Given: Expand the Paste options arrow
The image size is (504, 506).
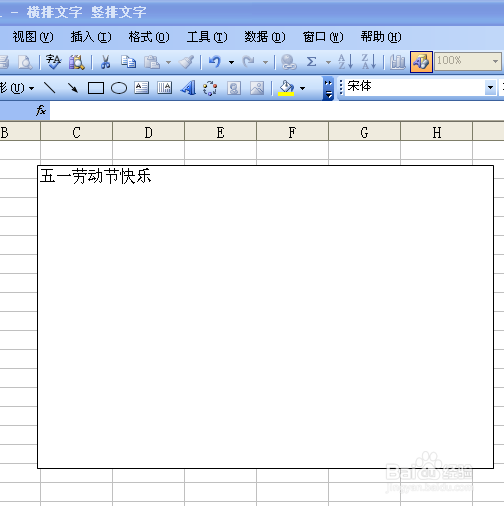Looking at the screenshot, I should pos(168,62).
